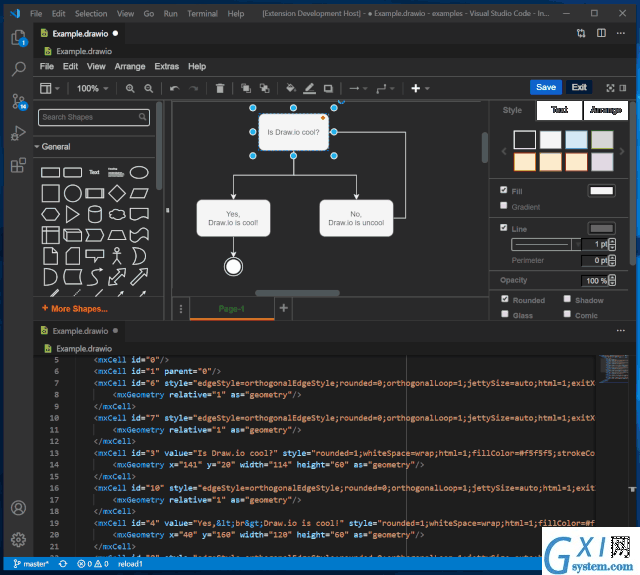Select the Page-1 diagram tab

pos(231,309)
